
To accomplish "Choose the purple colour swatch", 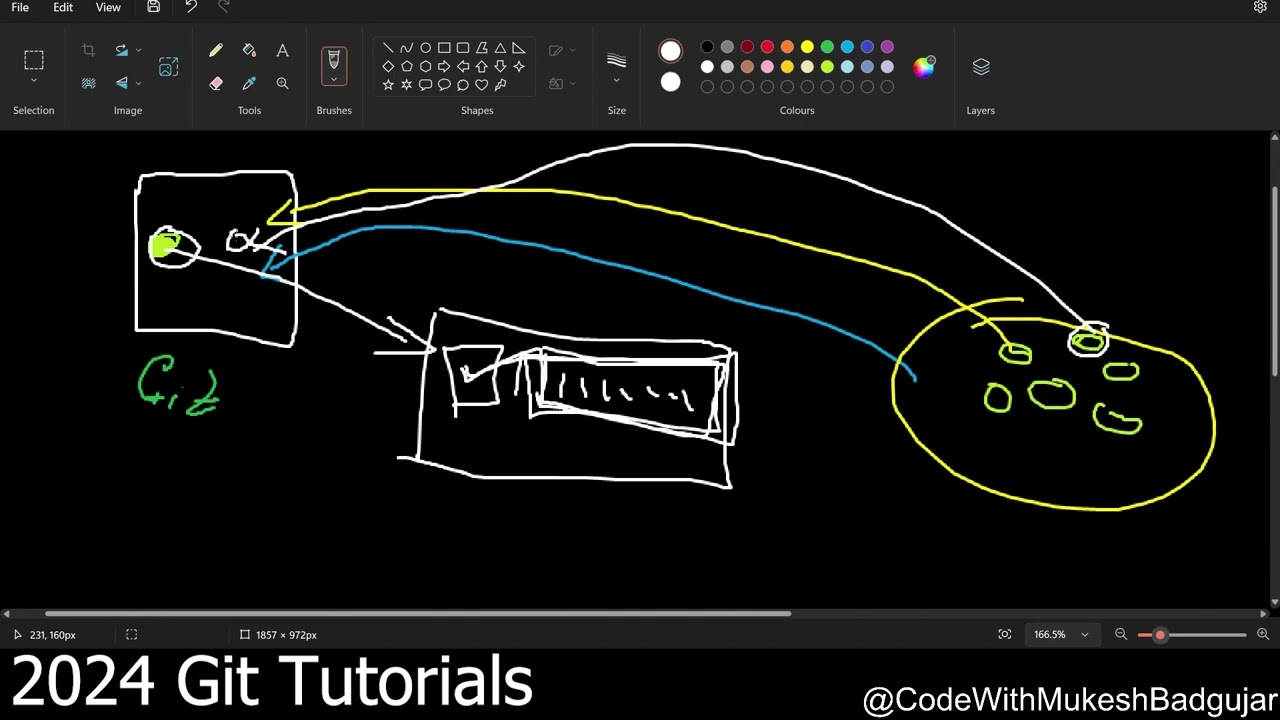I will [887, 47].
